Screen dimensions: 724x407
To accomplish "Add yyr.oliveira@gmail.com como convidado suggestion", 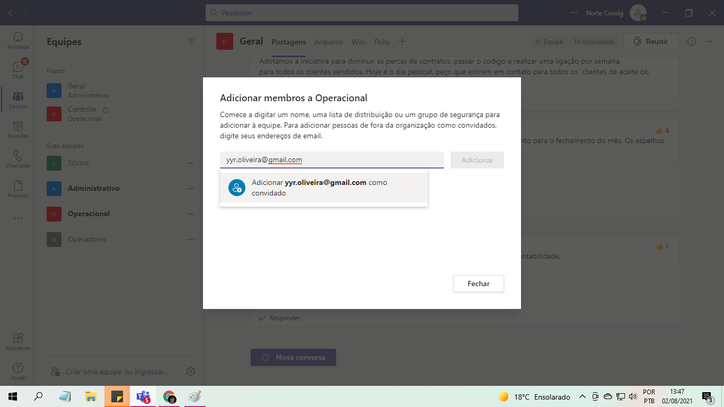I will (324, 188).
